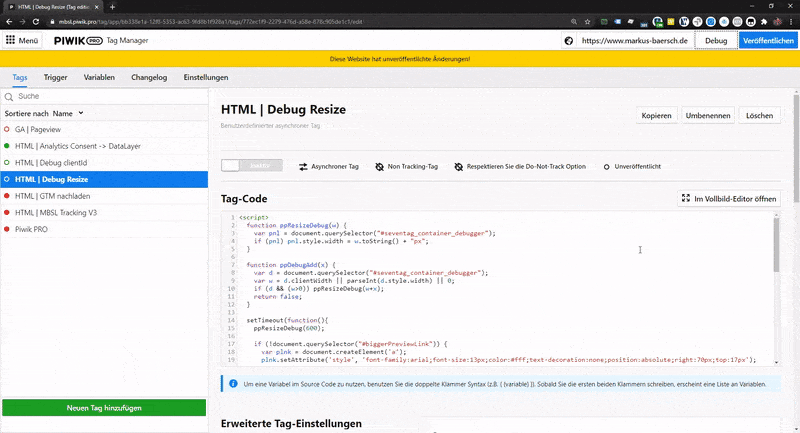This screenshot has width=800, height=433.
Task: Click the HTML | Debug Resize heading
Action: tap(283, 110)
